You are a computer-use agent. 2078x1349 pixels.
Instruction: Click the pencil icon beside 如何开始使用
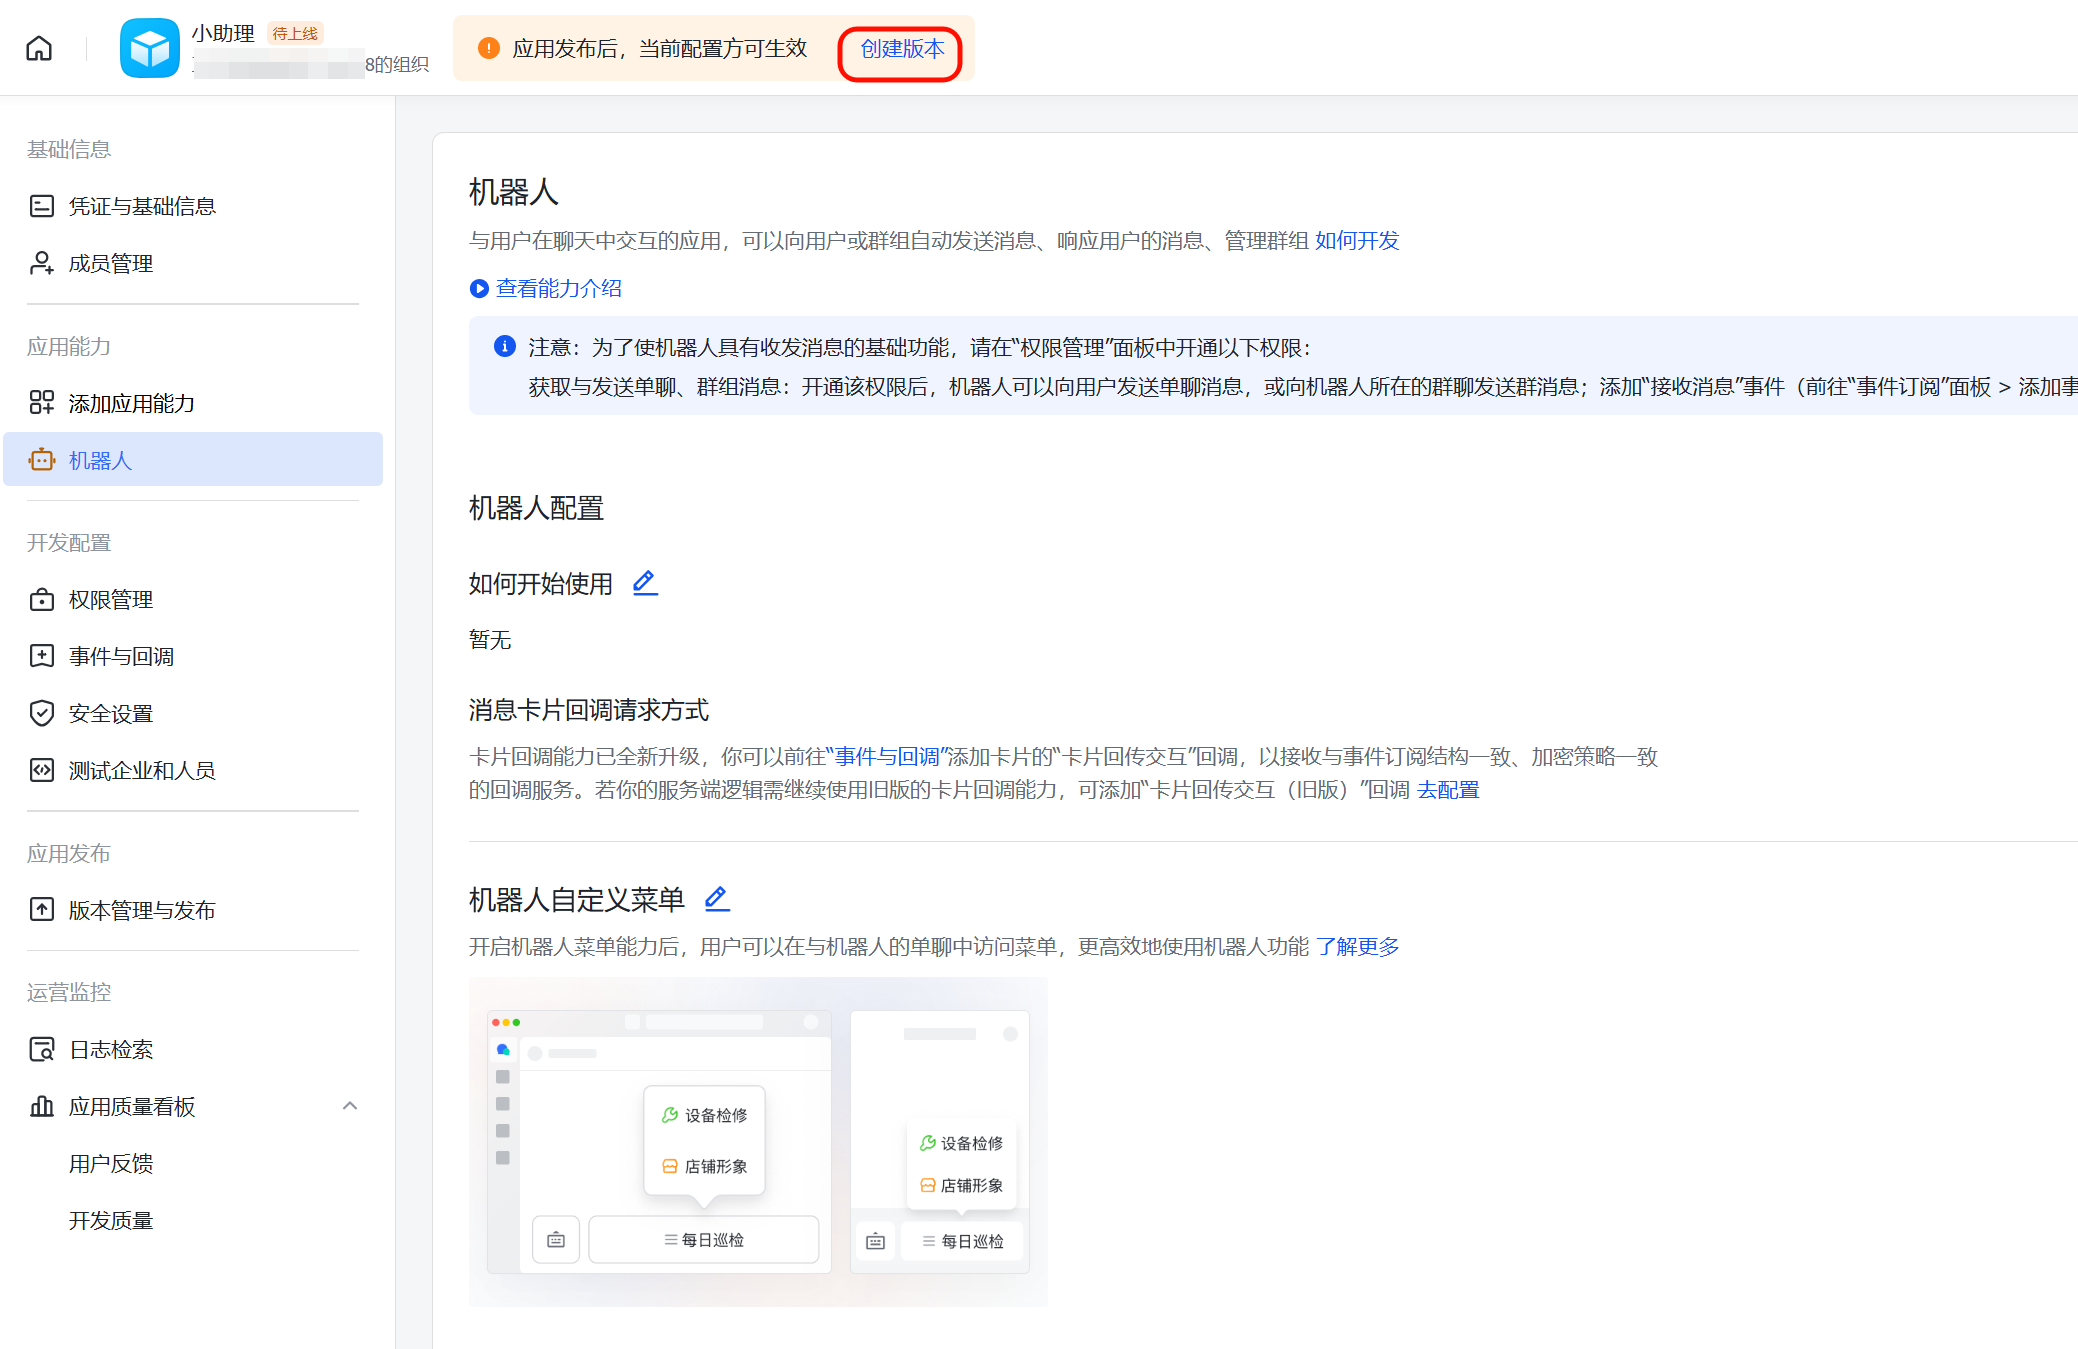[x=645, y=582]
